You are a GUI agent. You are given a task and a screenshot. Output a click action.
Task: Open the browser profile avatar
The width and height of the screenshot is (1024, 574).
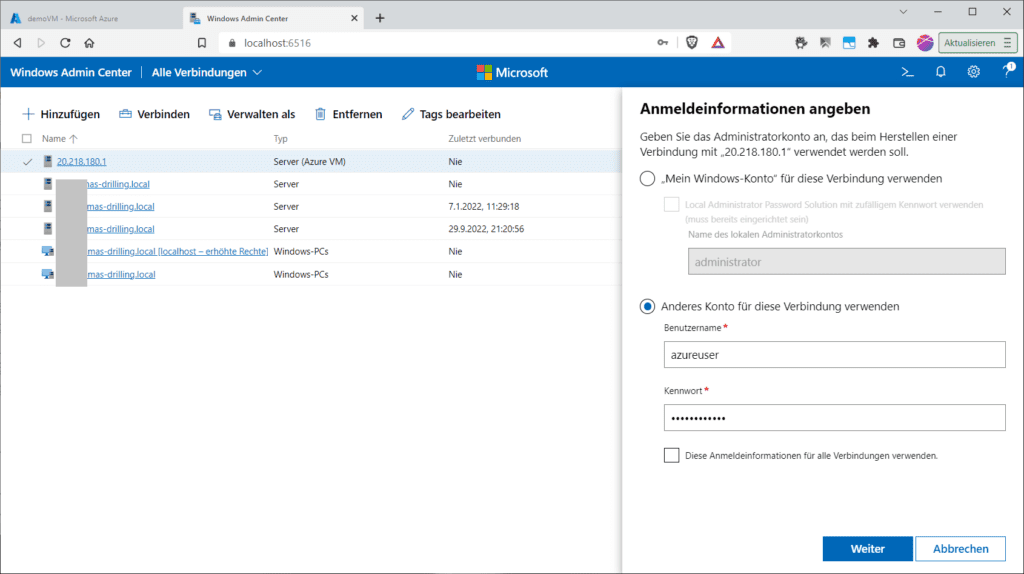pyautogui.click(x=925, y=43)
